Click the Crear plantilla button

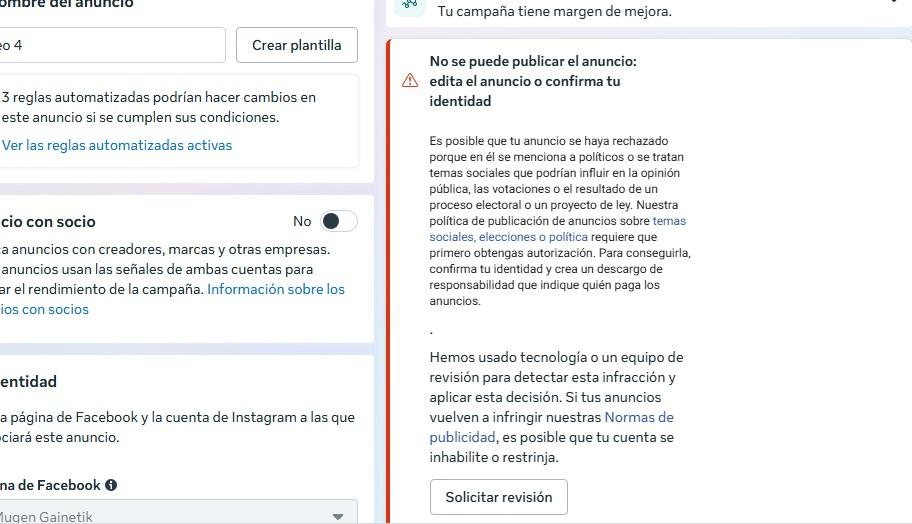(x=296, y=45)
